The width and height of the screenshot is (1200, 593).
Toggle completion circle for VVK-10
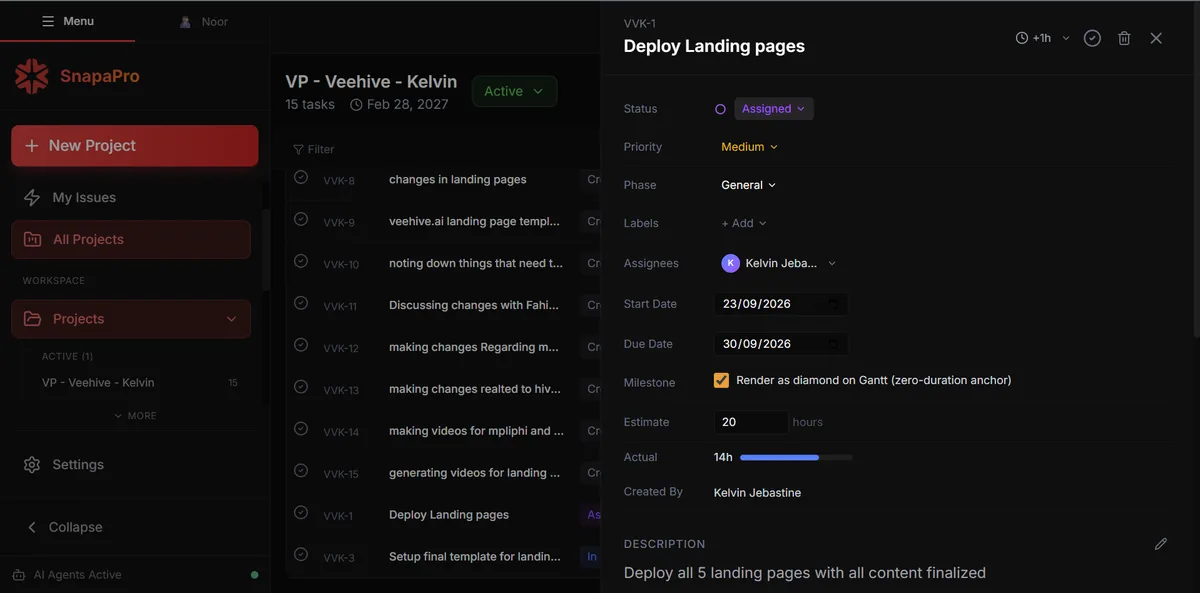tap(301, 261)
